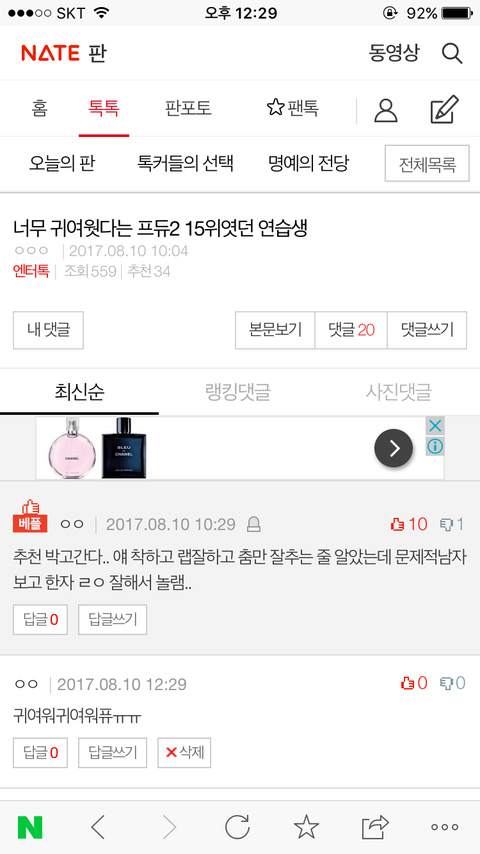This screenshot has width=480, height=854.
Task: Close the perfume ad with X icon
Action: tap(434, 426)
